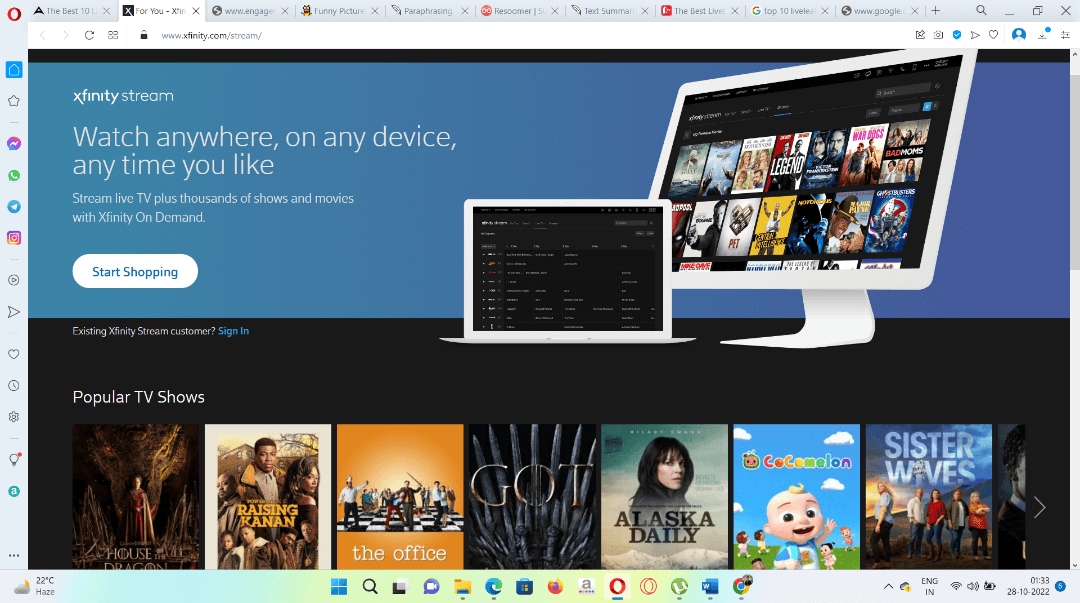This screenshot has height=603, width=1080.
Task: Show next Popular TV Shows with chevron
Action: click(1039, 507)
